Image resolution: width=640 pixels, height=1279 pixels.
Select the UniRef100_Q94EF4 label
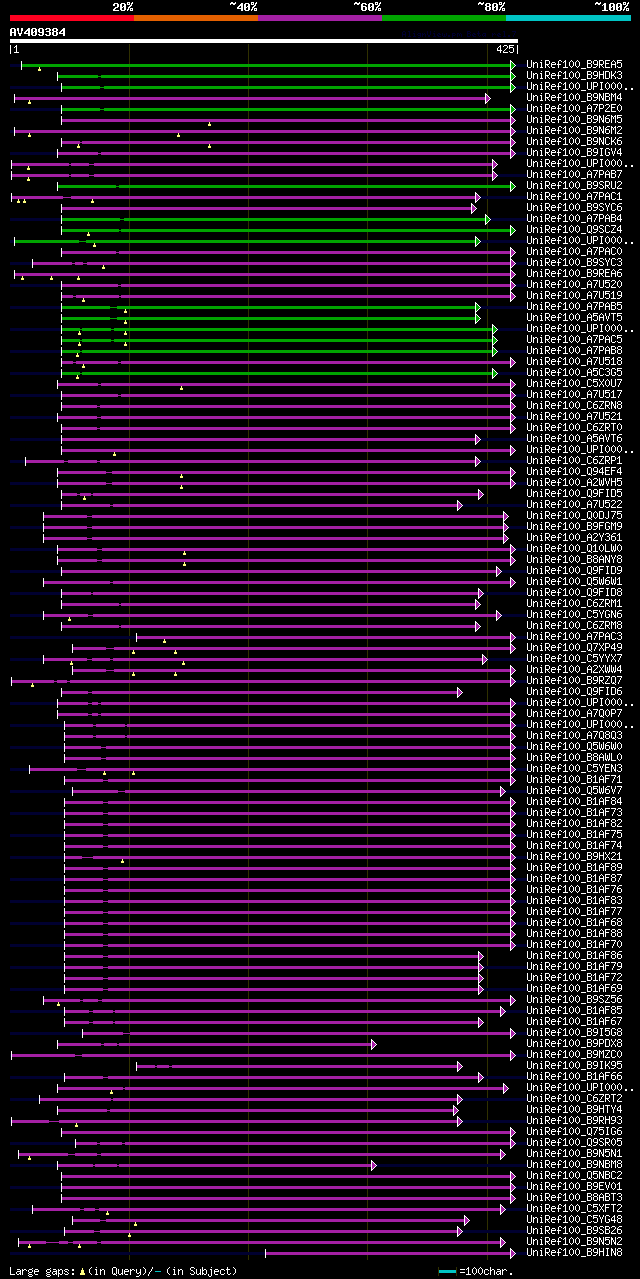coord(574,471)
